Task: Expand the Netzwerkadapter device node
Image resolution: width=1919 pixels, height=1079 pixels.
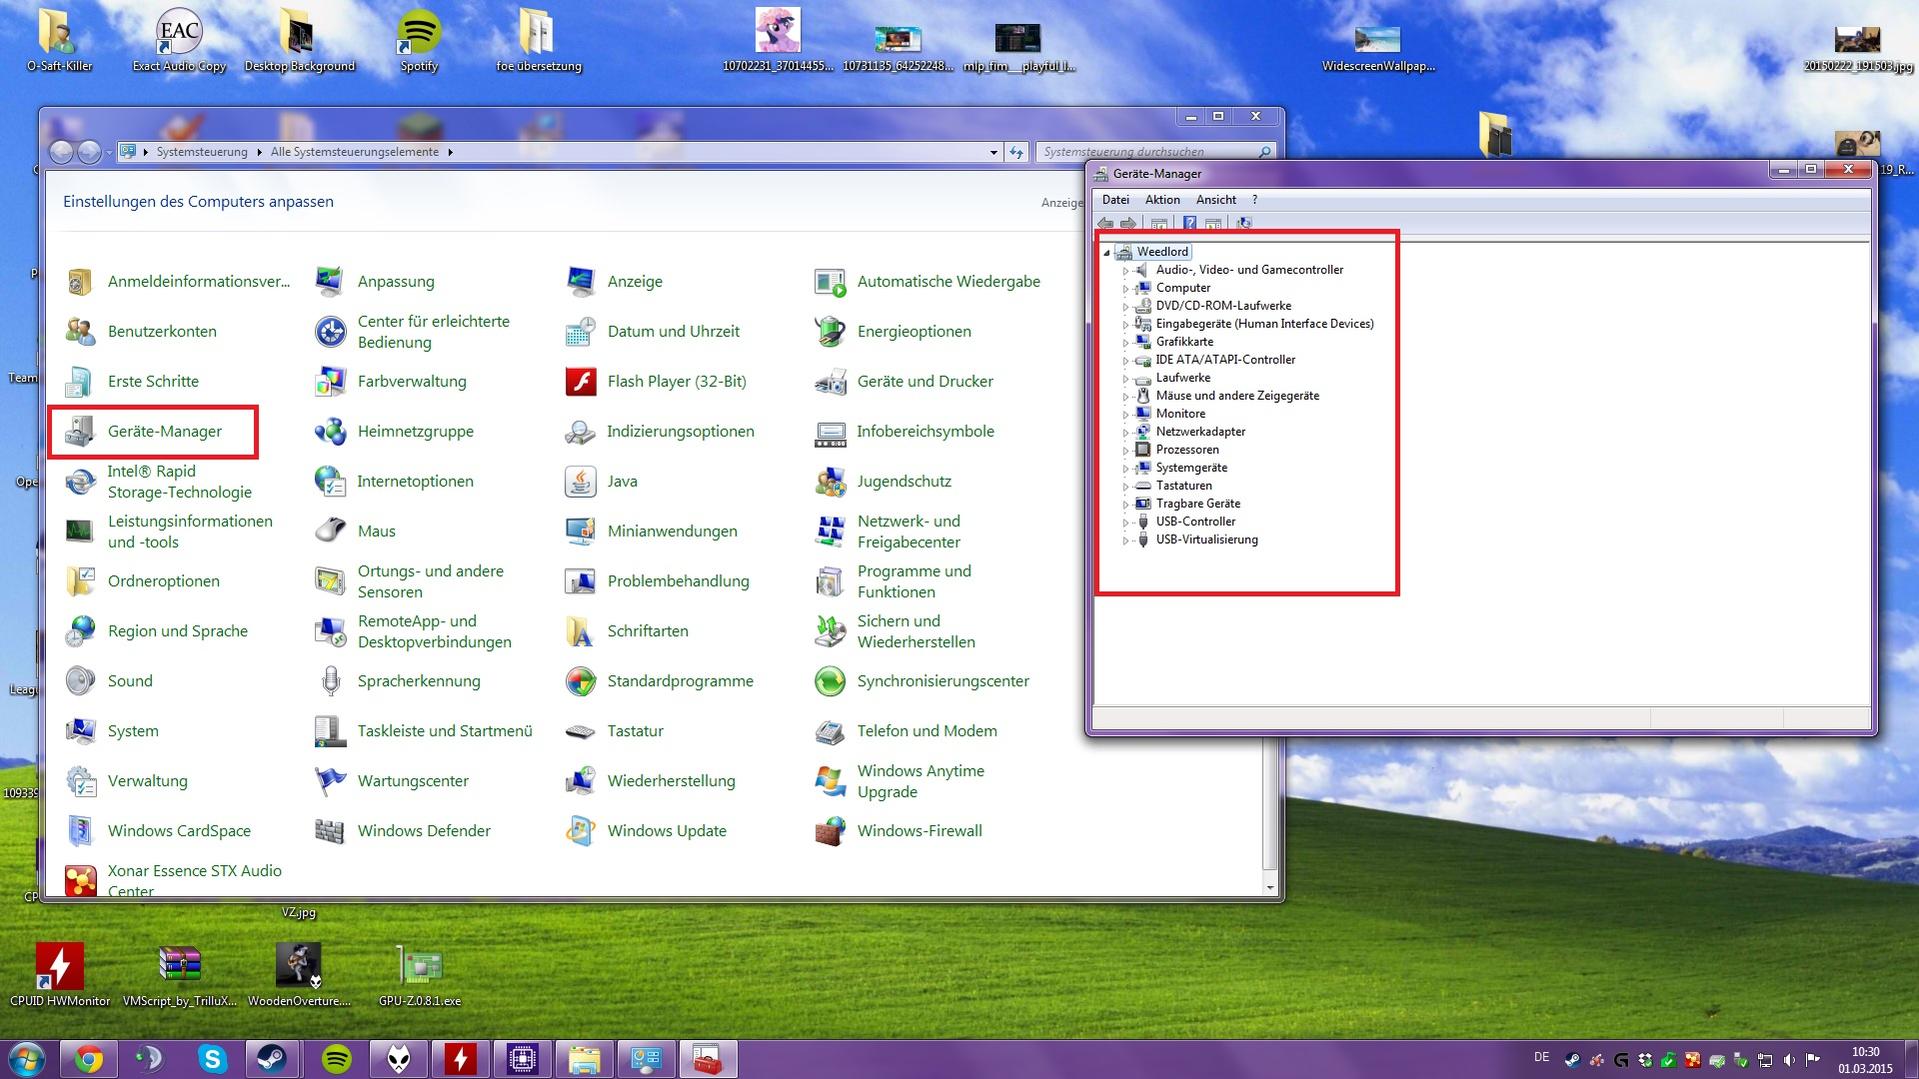Action: tap(1126, 432)
